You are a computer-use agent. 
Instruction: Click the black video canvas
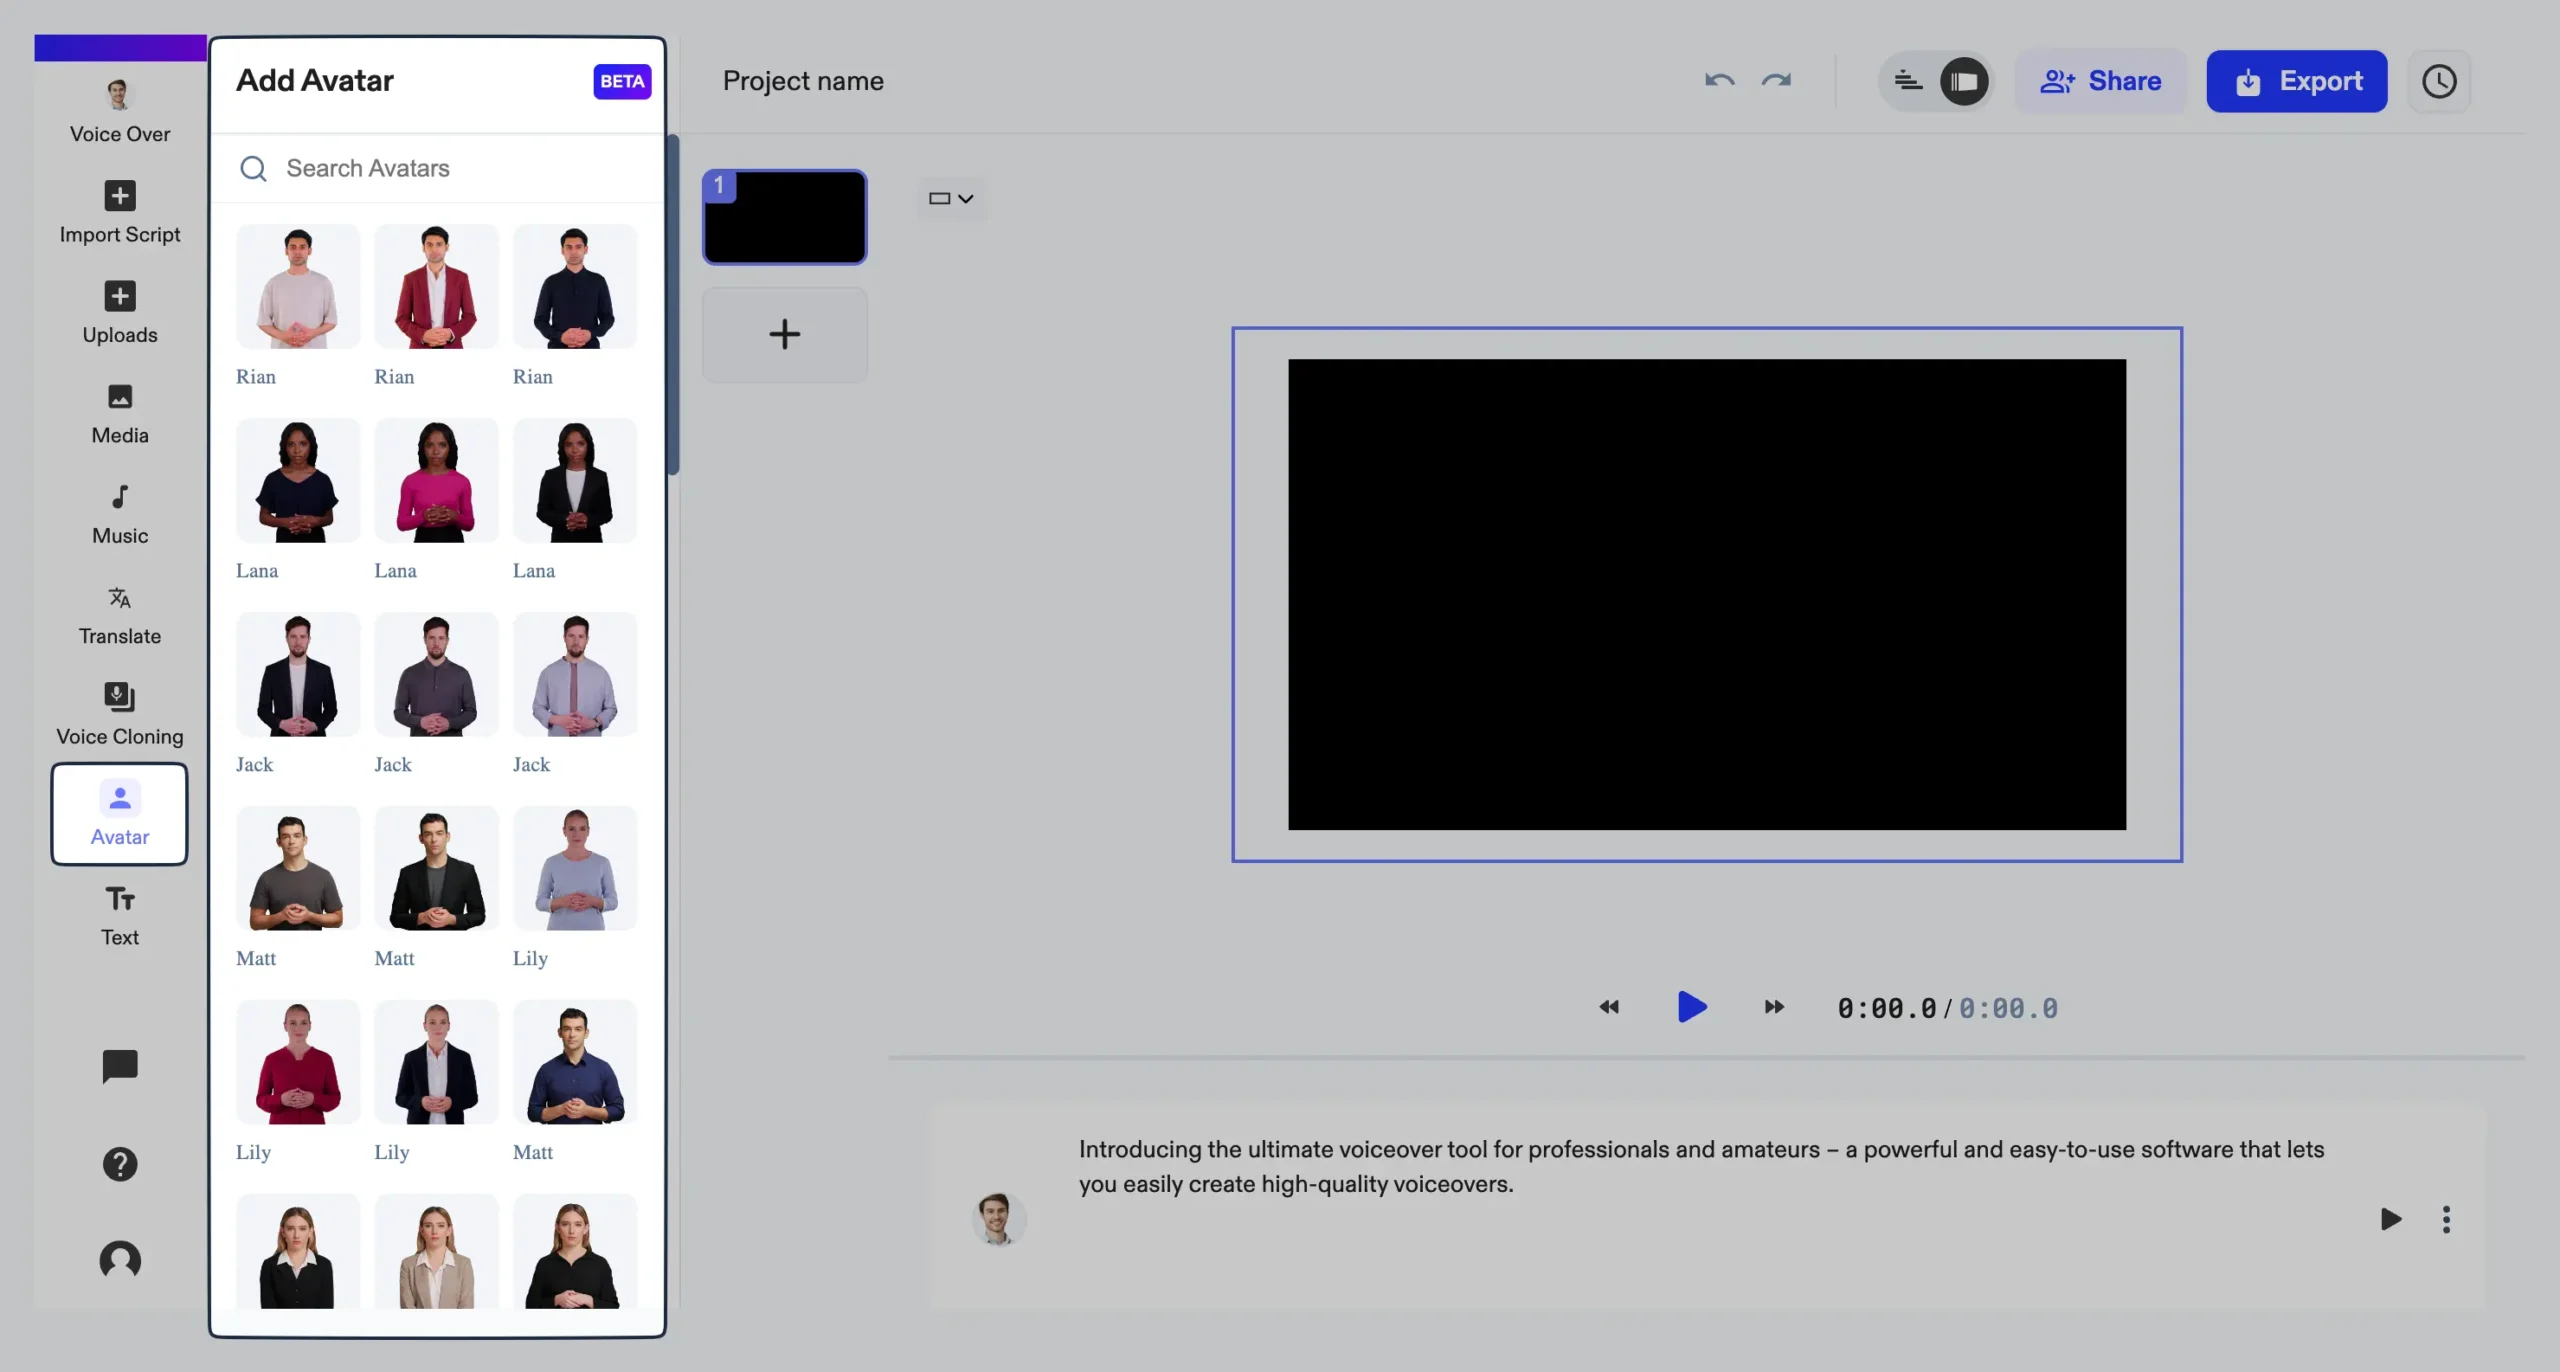[x=1706, y=594]
